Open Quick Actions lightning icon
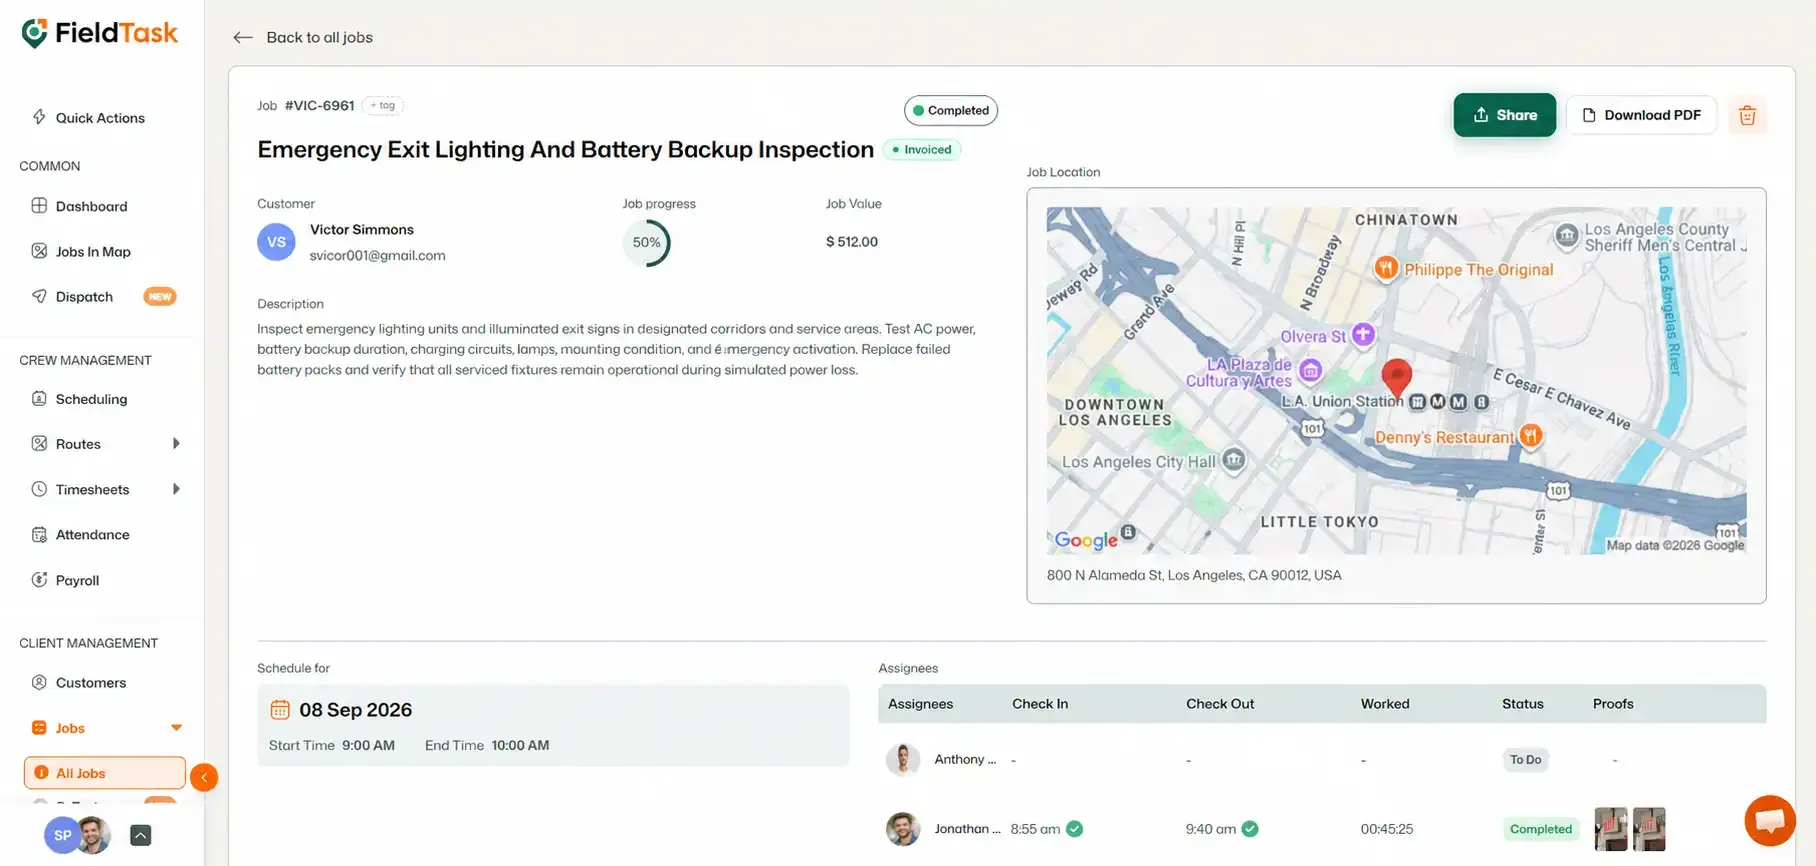This screenshot has height=866, width=1816. click(39, 117)
